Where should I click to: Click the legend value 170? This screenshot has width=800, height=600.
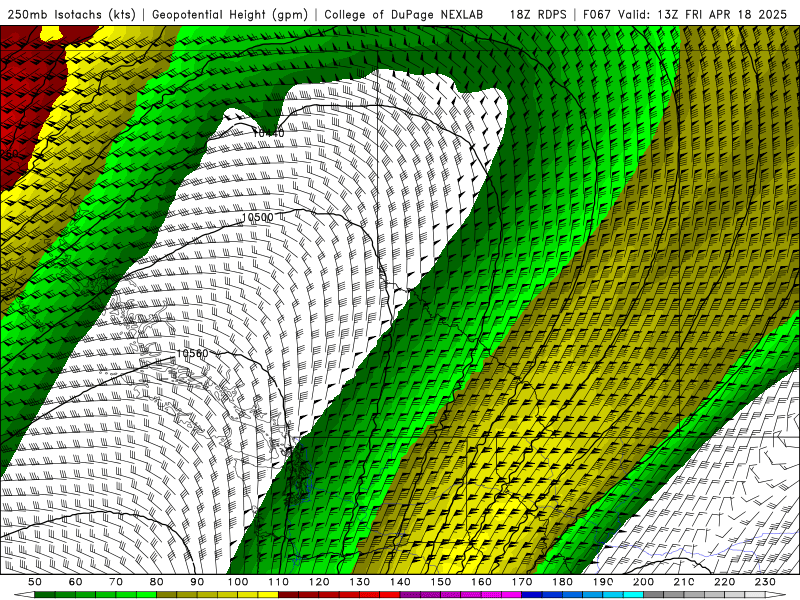point(522,582)
